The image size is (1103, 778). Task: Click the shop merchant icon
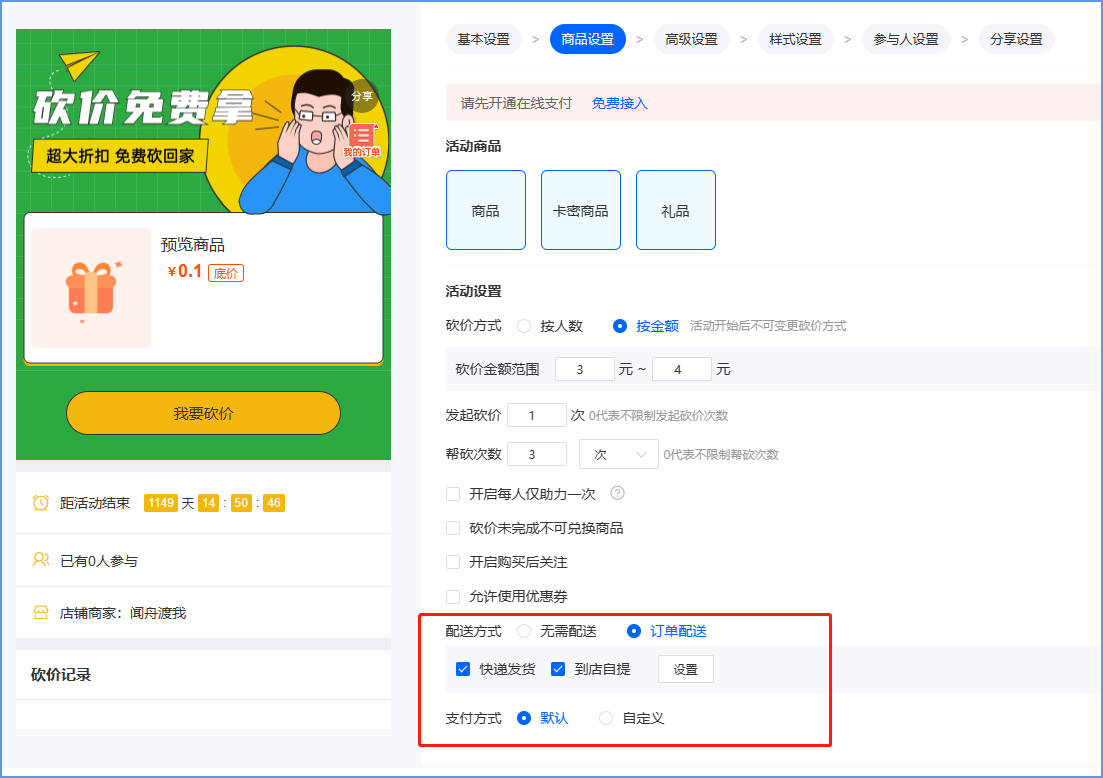tap(41, 612)
